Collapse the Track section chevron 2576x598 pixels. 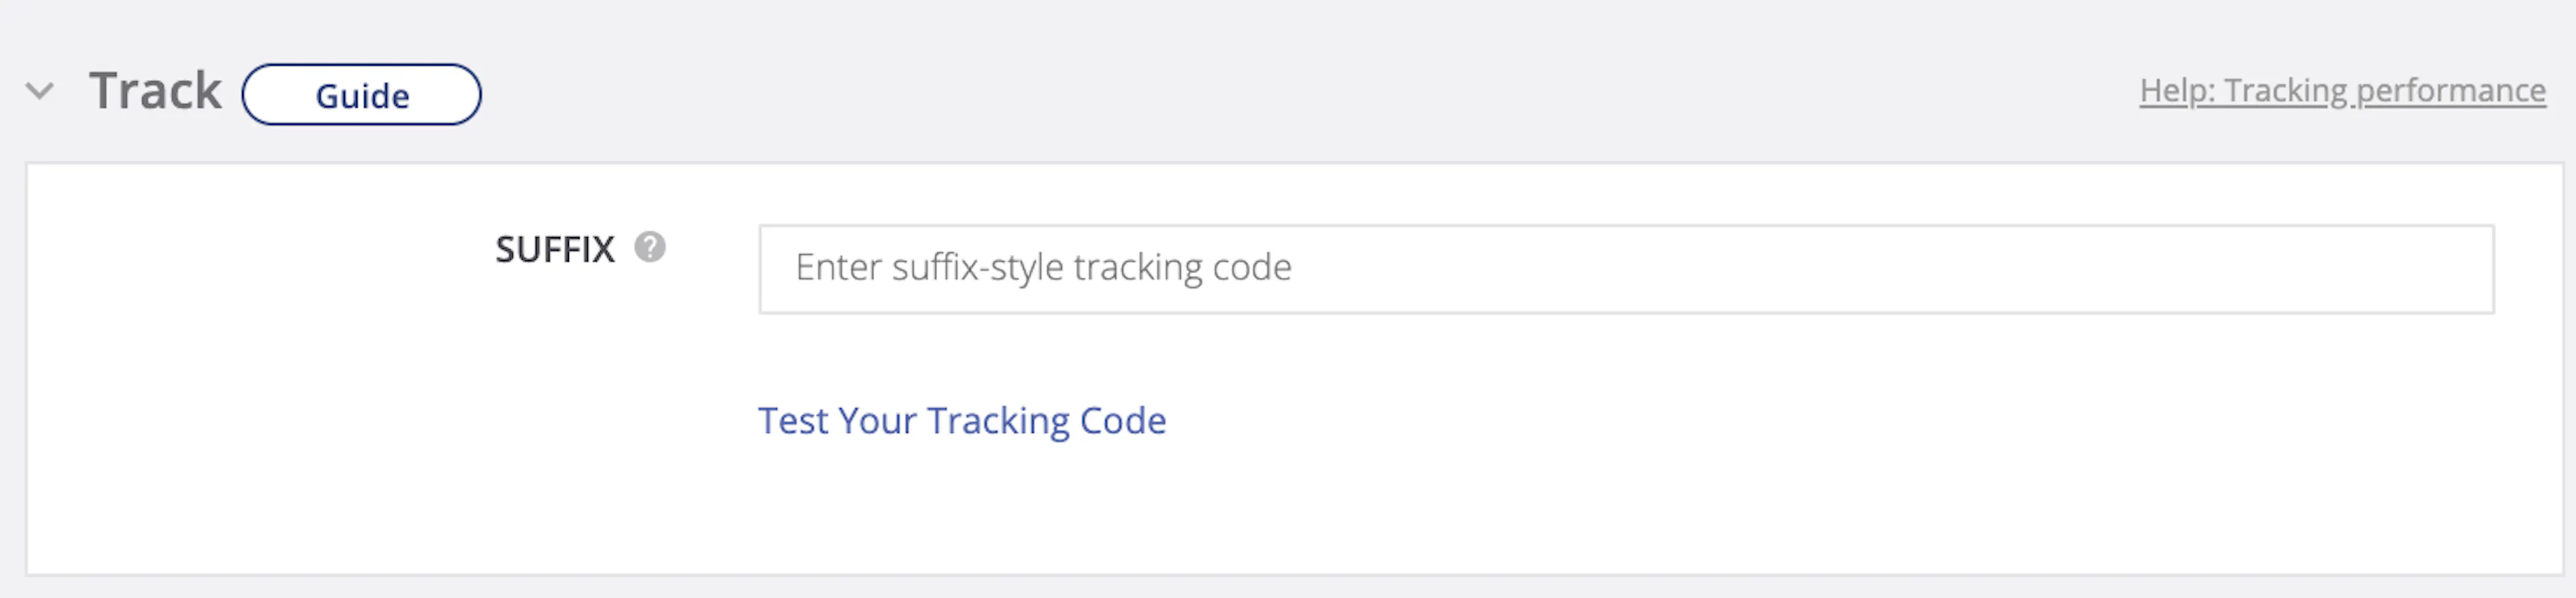[x=40, y=92]
